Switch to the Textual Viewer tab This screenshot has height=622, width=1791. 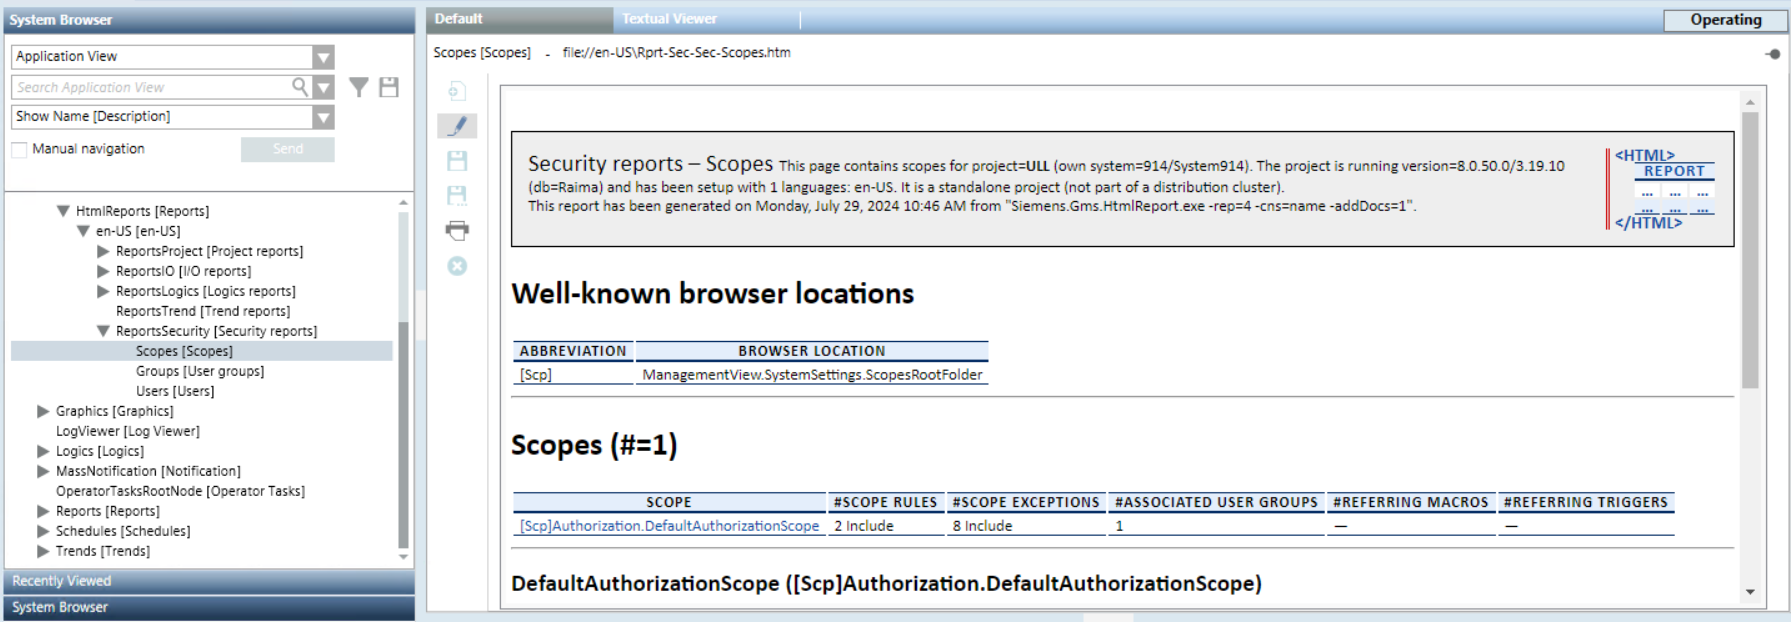[669, 19]
